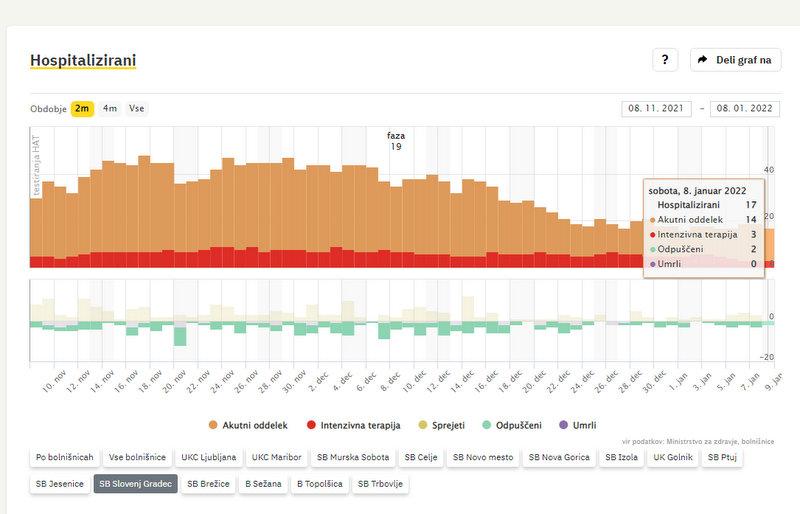Viewport: 800px width, 514px height.
Task: Click the Deli graf na share button
Action: [735, 60]
